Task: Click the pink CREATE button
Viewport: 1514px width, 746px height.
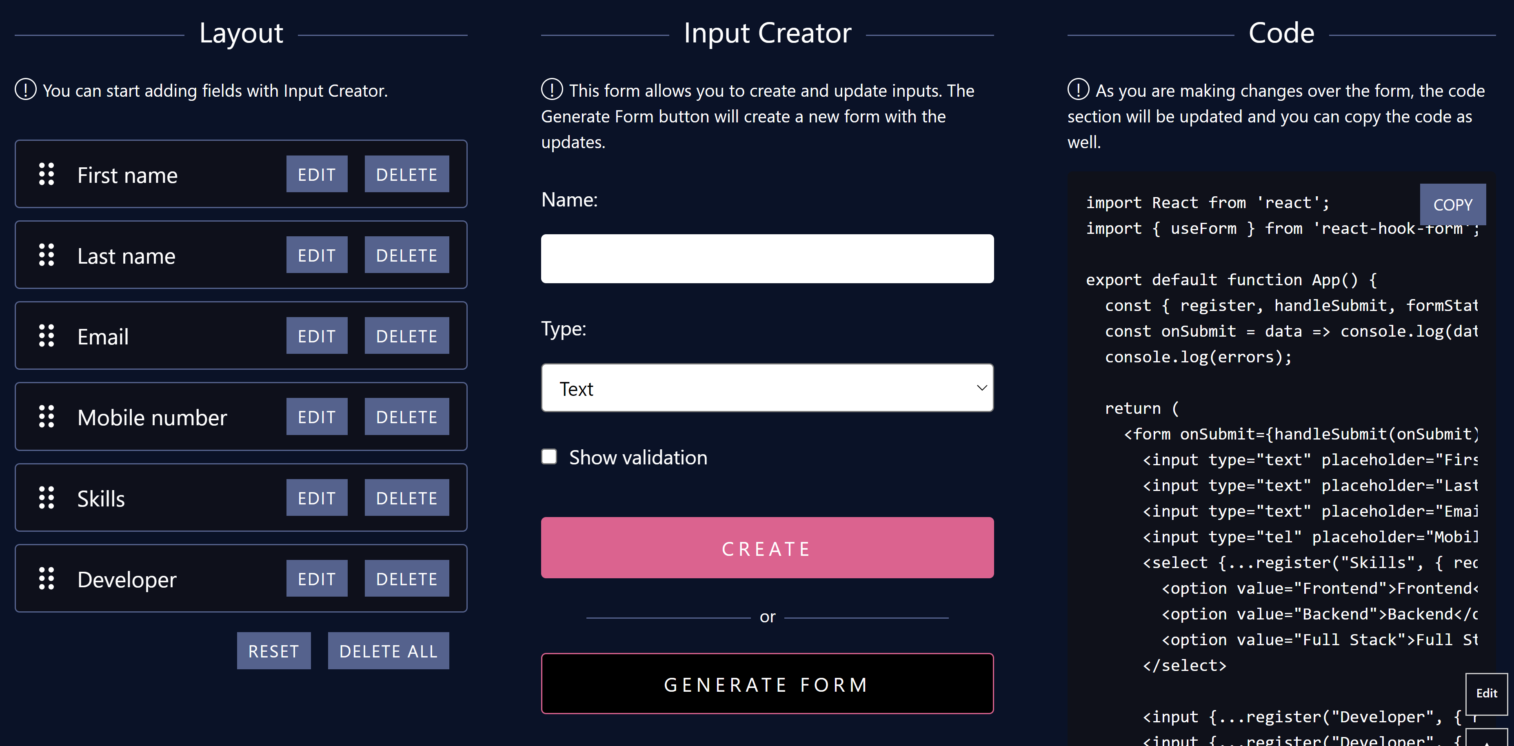Action: [767, 548]
